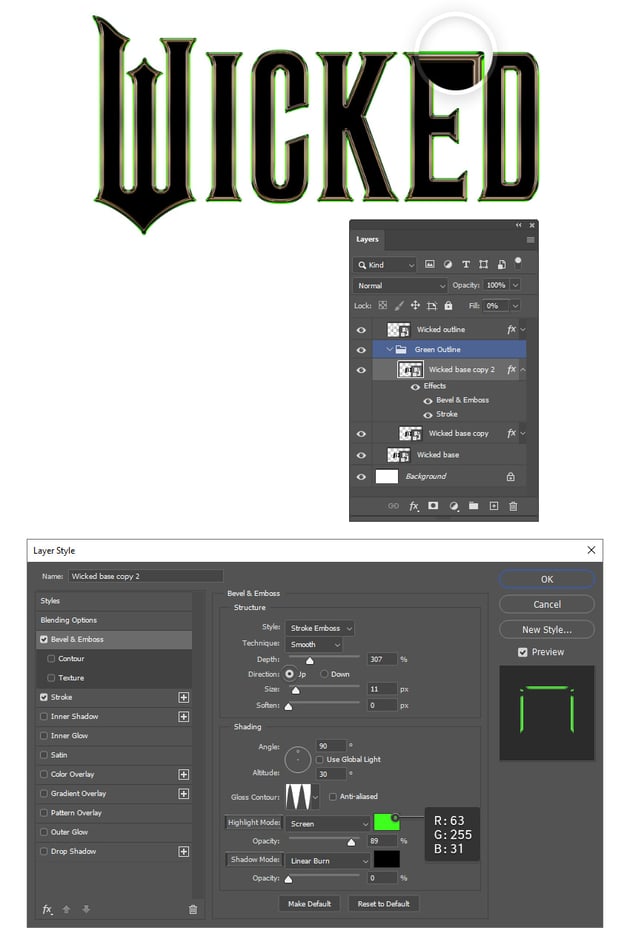The width and height of the screenshot is (630, 945).
Task: Click fx icon at Layer Style dialog bottom
Action: 47,909
